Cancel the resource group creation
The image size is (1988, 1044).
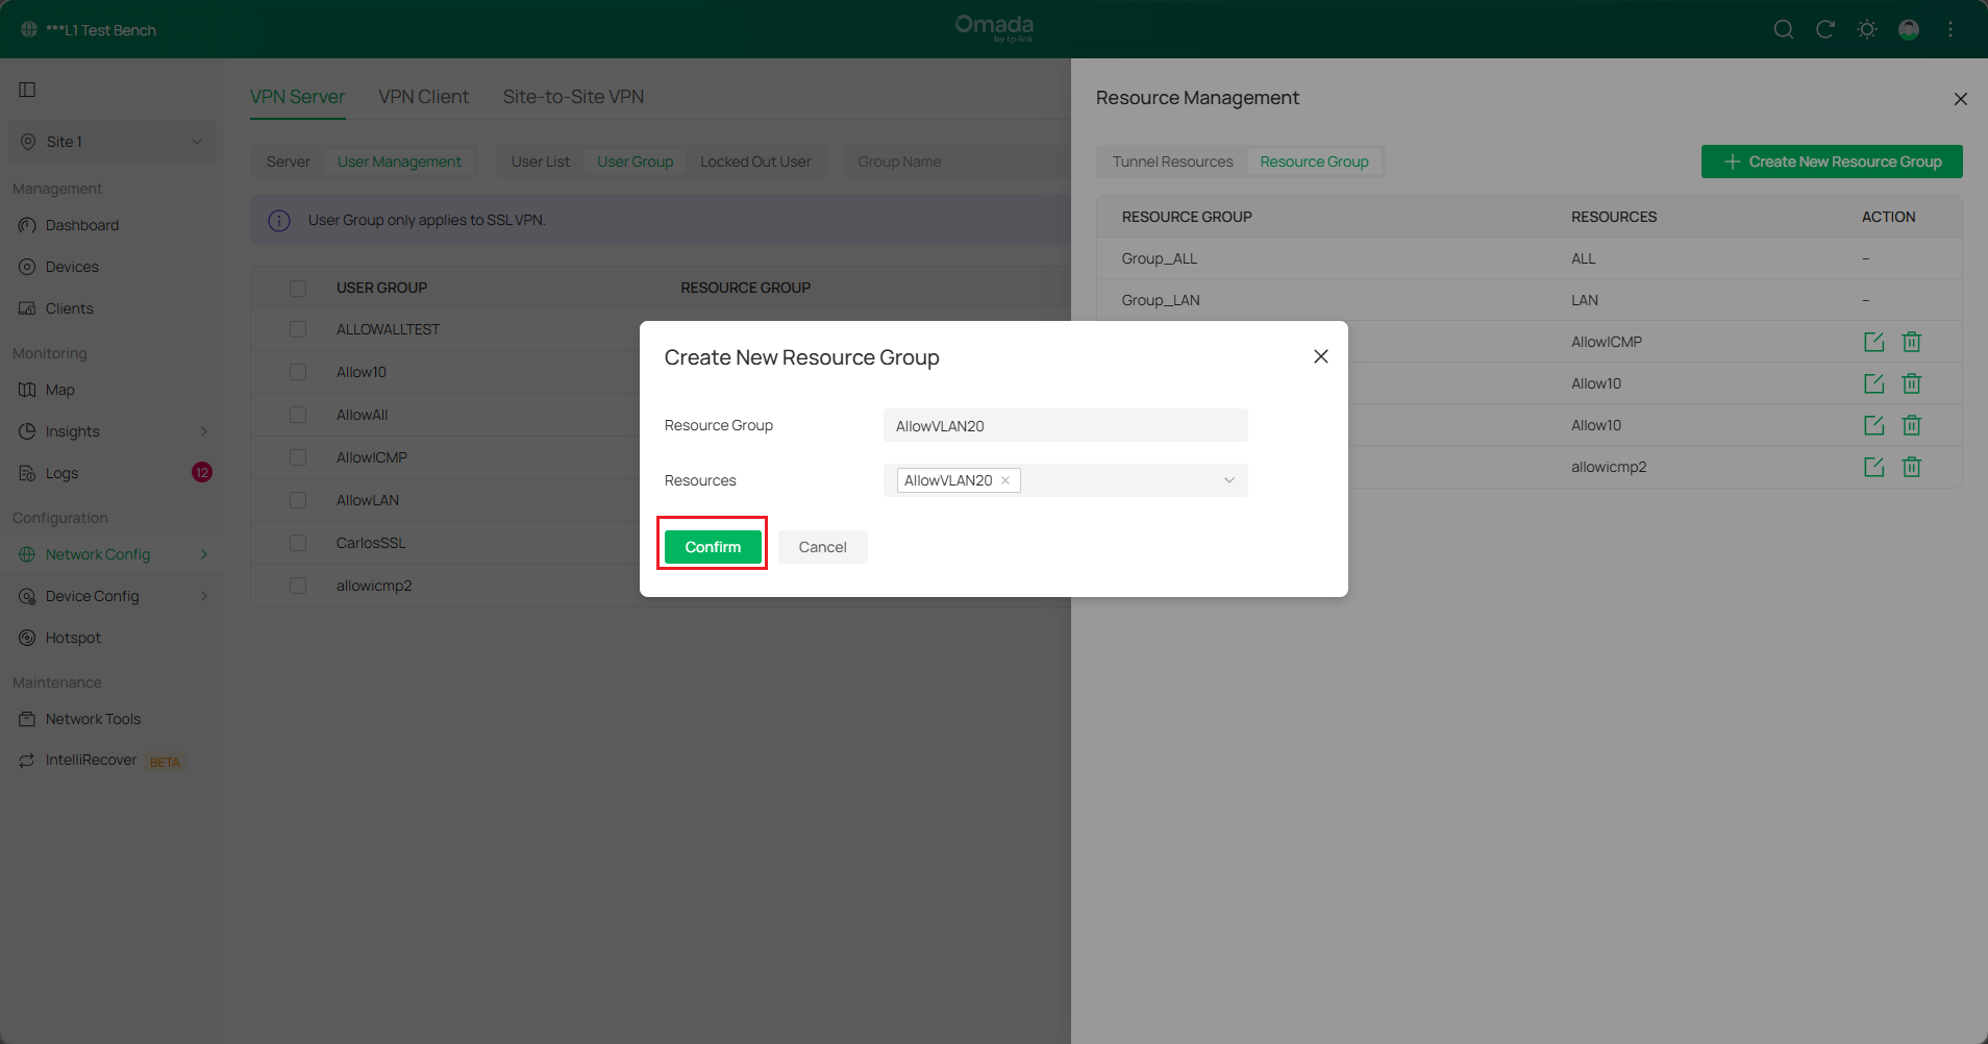822,547
